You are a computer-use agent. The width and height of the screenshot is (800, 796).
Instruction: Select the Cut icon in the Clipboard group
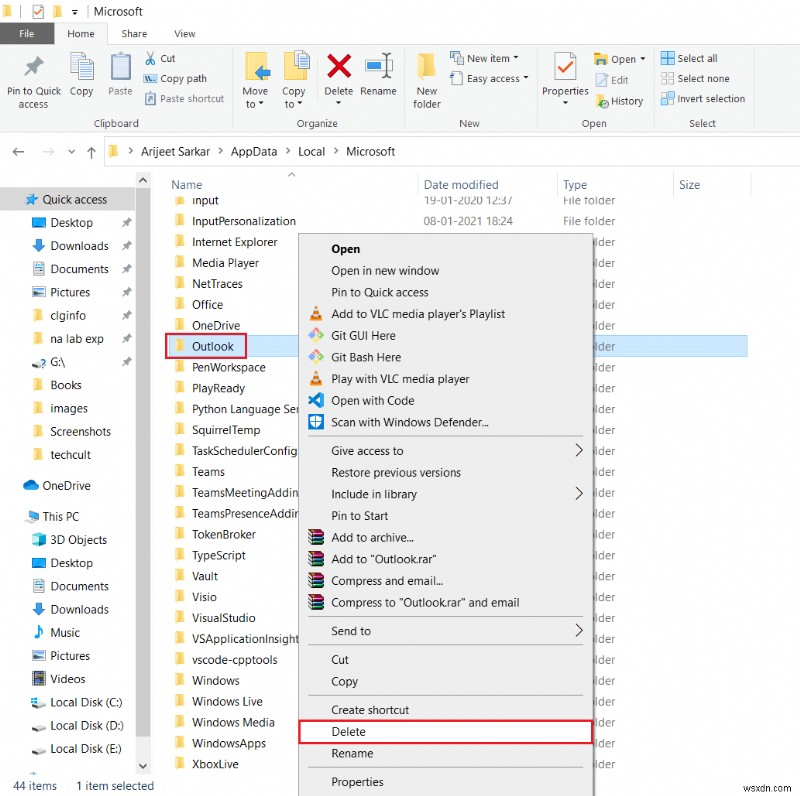(152, 59)
